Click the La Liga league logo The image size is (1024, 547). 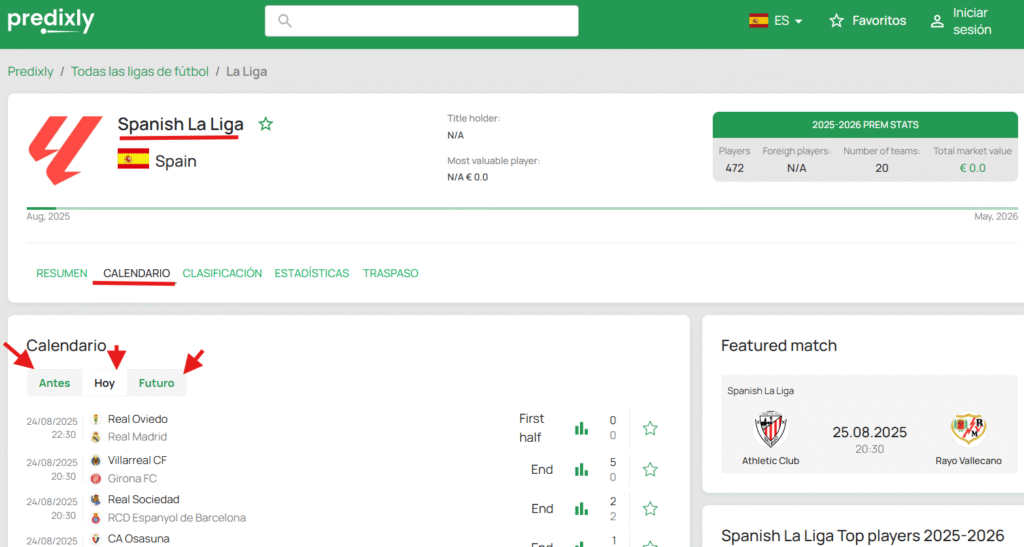66,151
